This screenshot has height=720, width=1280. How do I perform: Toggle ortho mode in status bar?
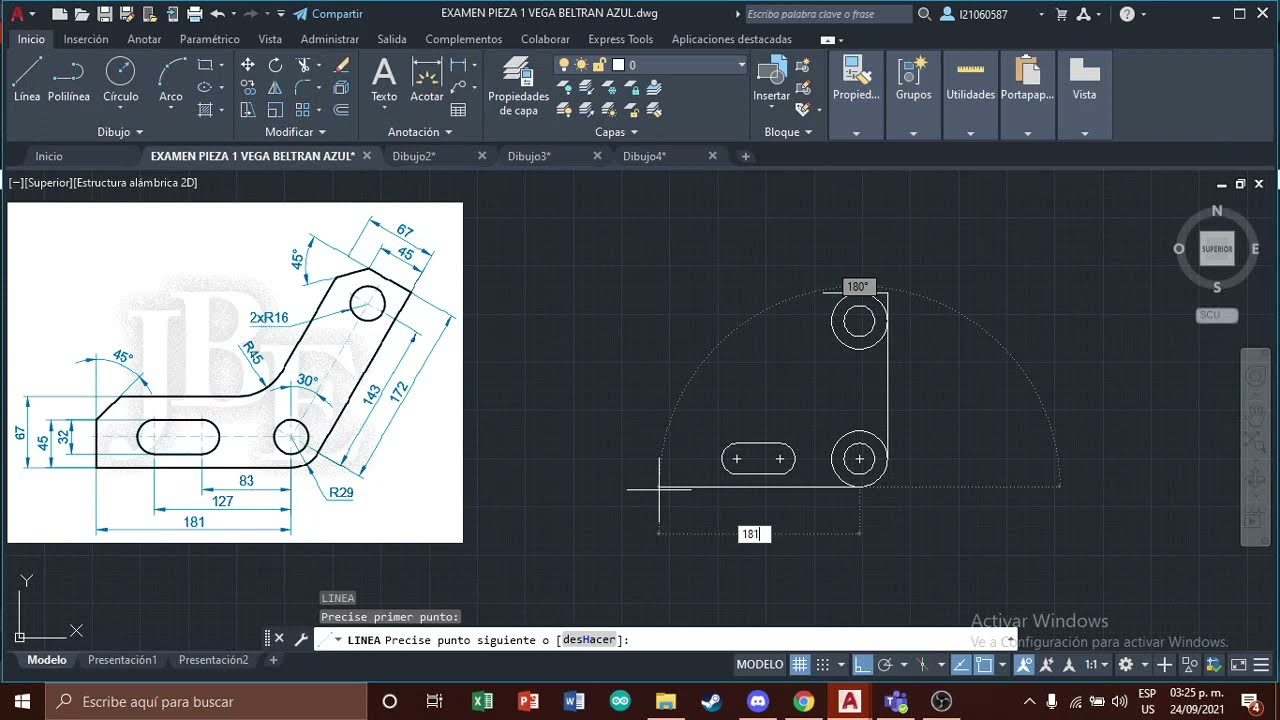[862, 665]
